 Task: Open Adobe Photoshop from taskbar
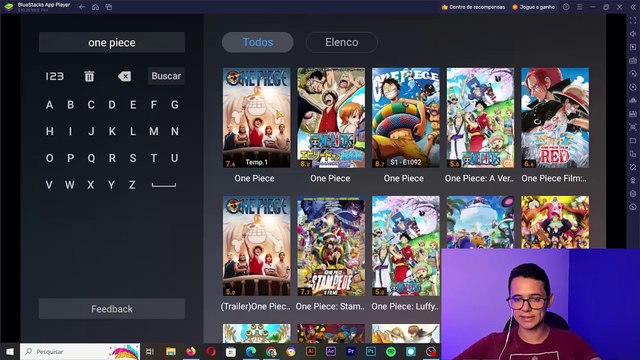tap(371, 351)
